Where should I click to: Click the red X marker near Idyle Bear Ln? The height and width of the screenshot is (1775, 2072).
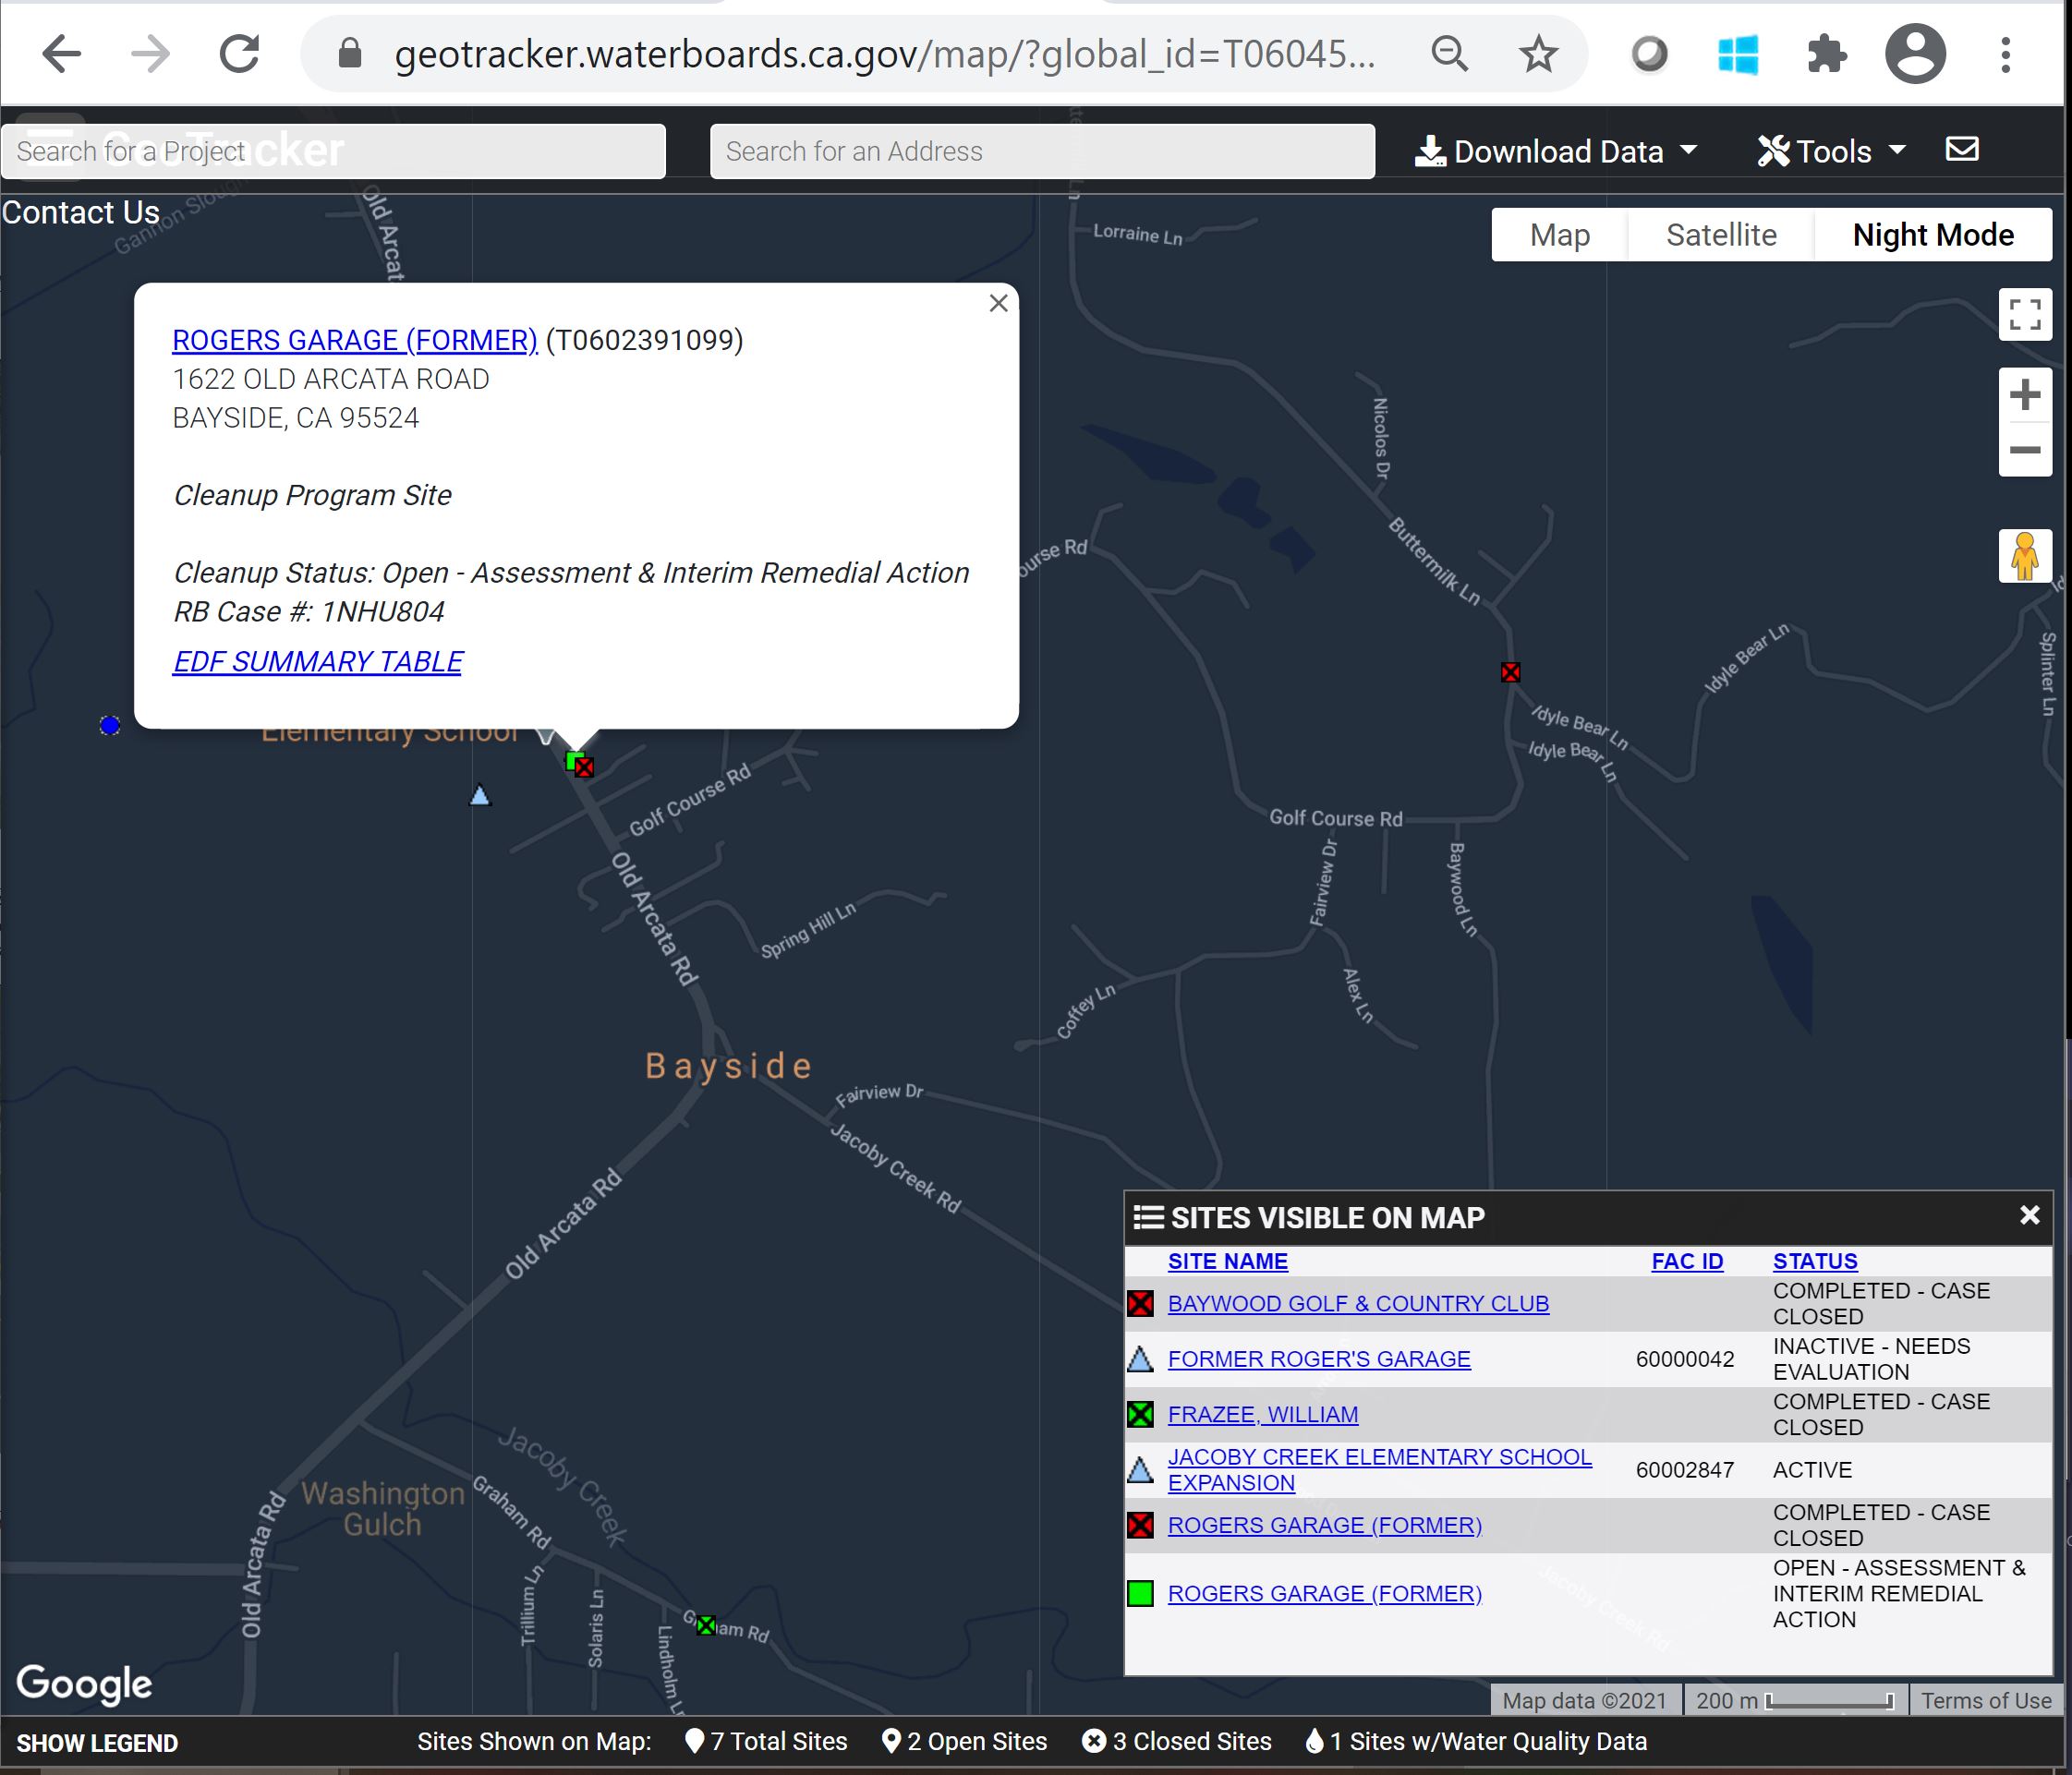(x=1510, y=673)
